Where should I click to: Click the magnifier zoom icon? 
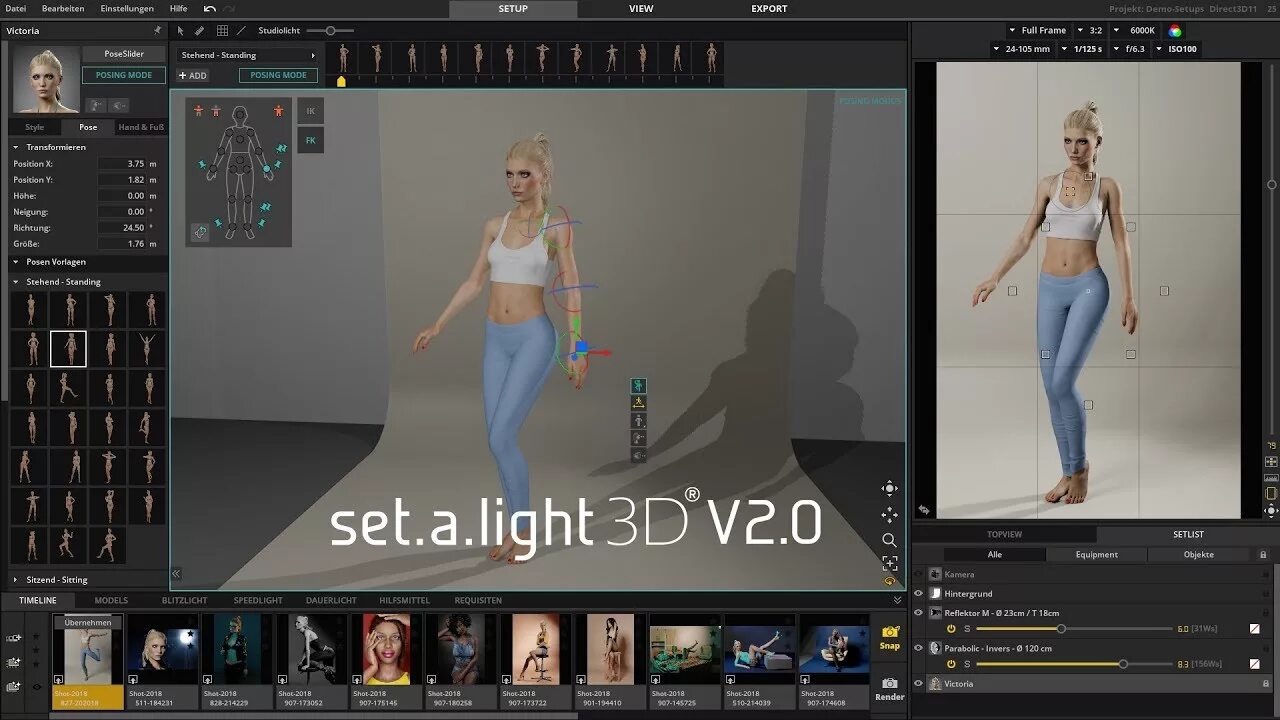click(889, 540)
